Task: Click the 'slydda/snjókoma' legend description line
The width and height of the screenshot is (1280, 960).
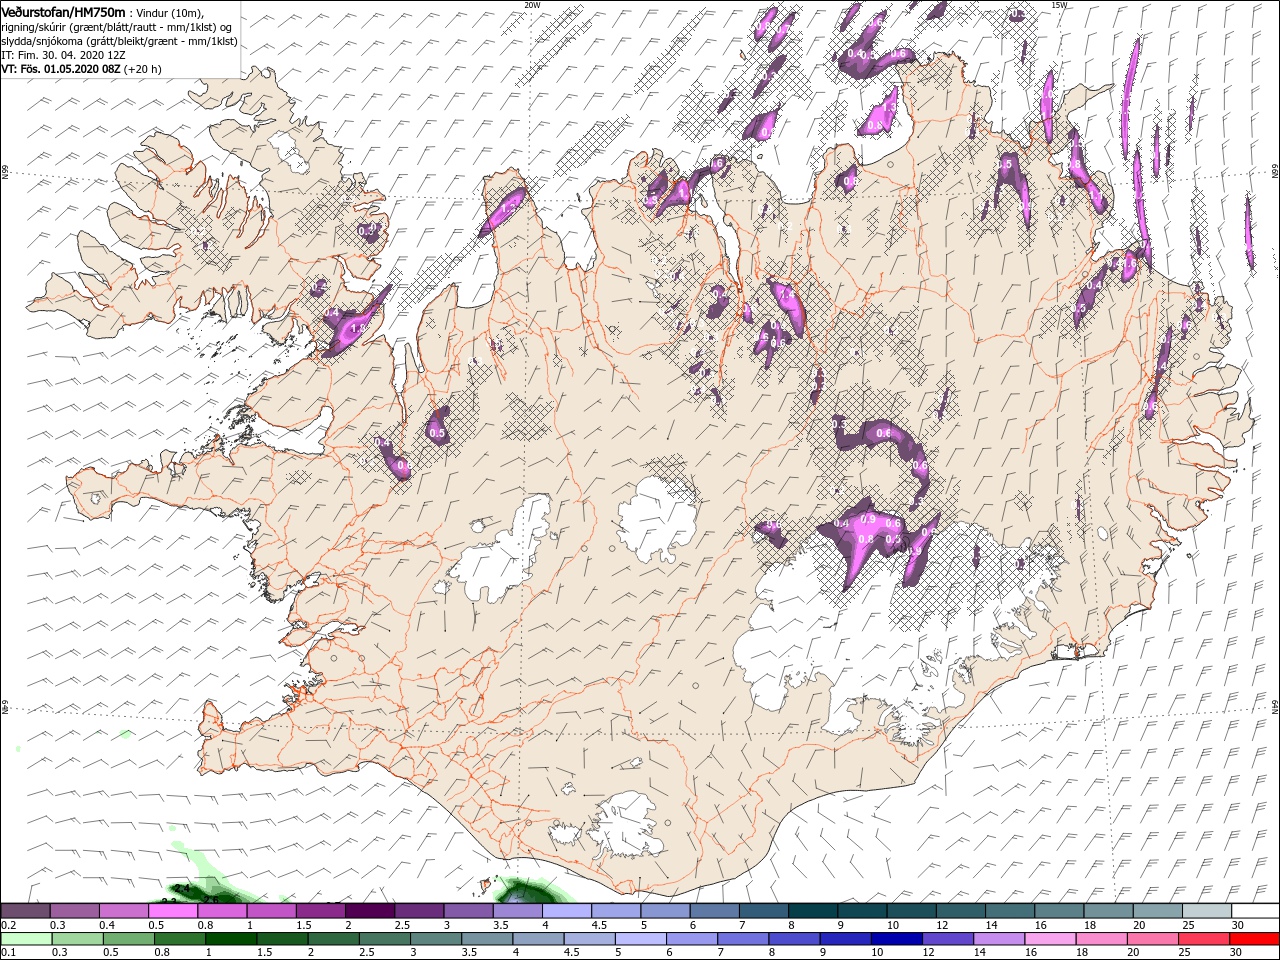Action: pos(120,41)
